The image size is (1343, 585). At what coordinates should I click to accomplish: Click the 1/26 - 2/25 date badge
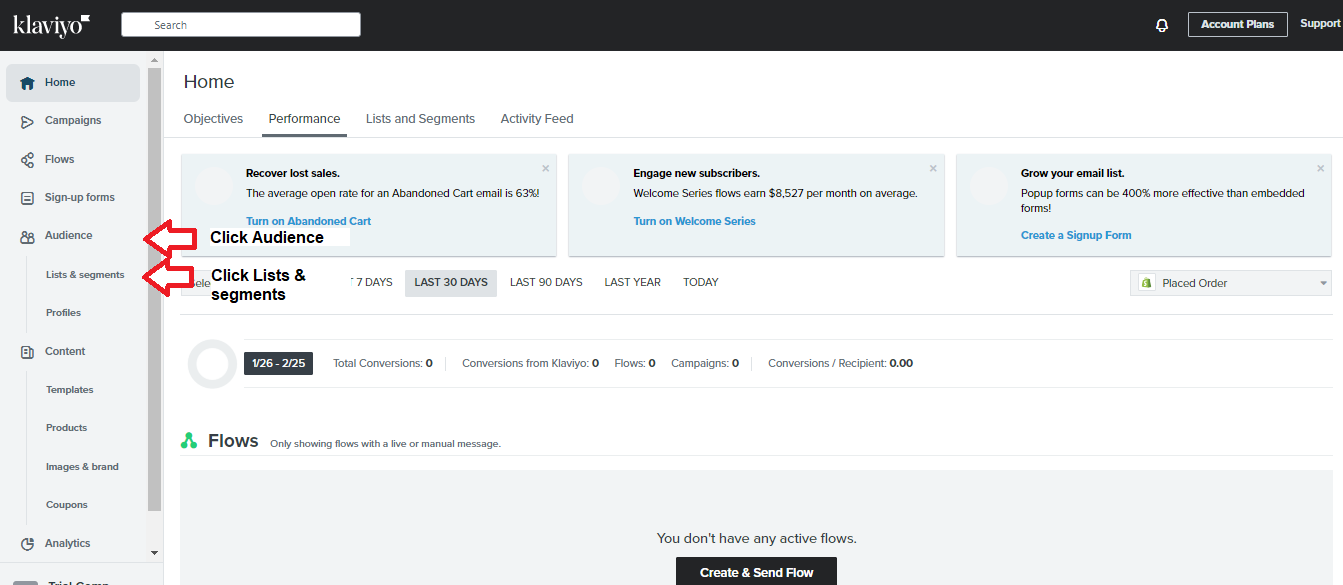278,363
